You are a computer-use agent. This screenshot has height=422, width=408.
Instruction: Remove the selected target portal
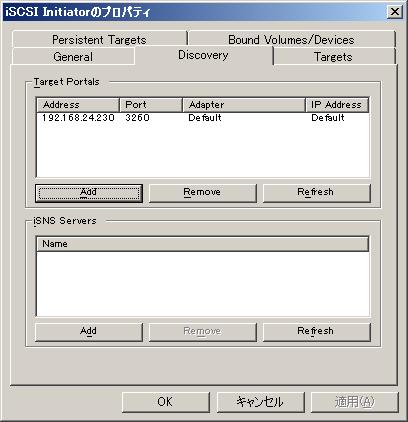[203, 193]
